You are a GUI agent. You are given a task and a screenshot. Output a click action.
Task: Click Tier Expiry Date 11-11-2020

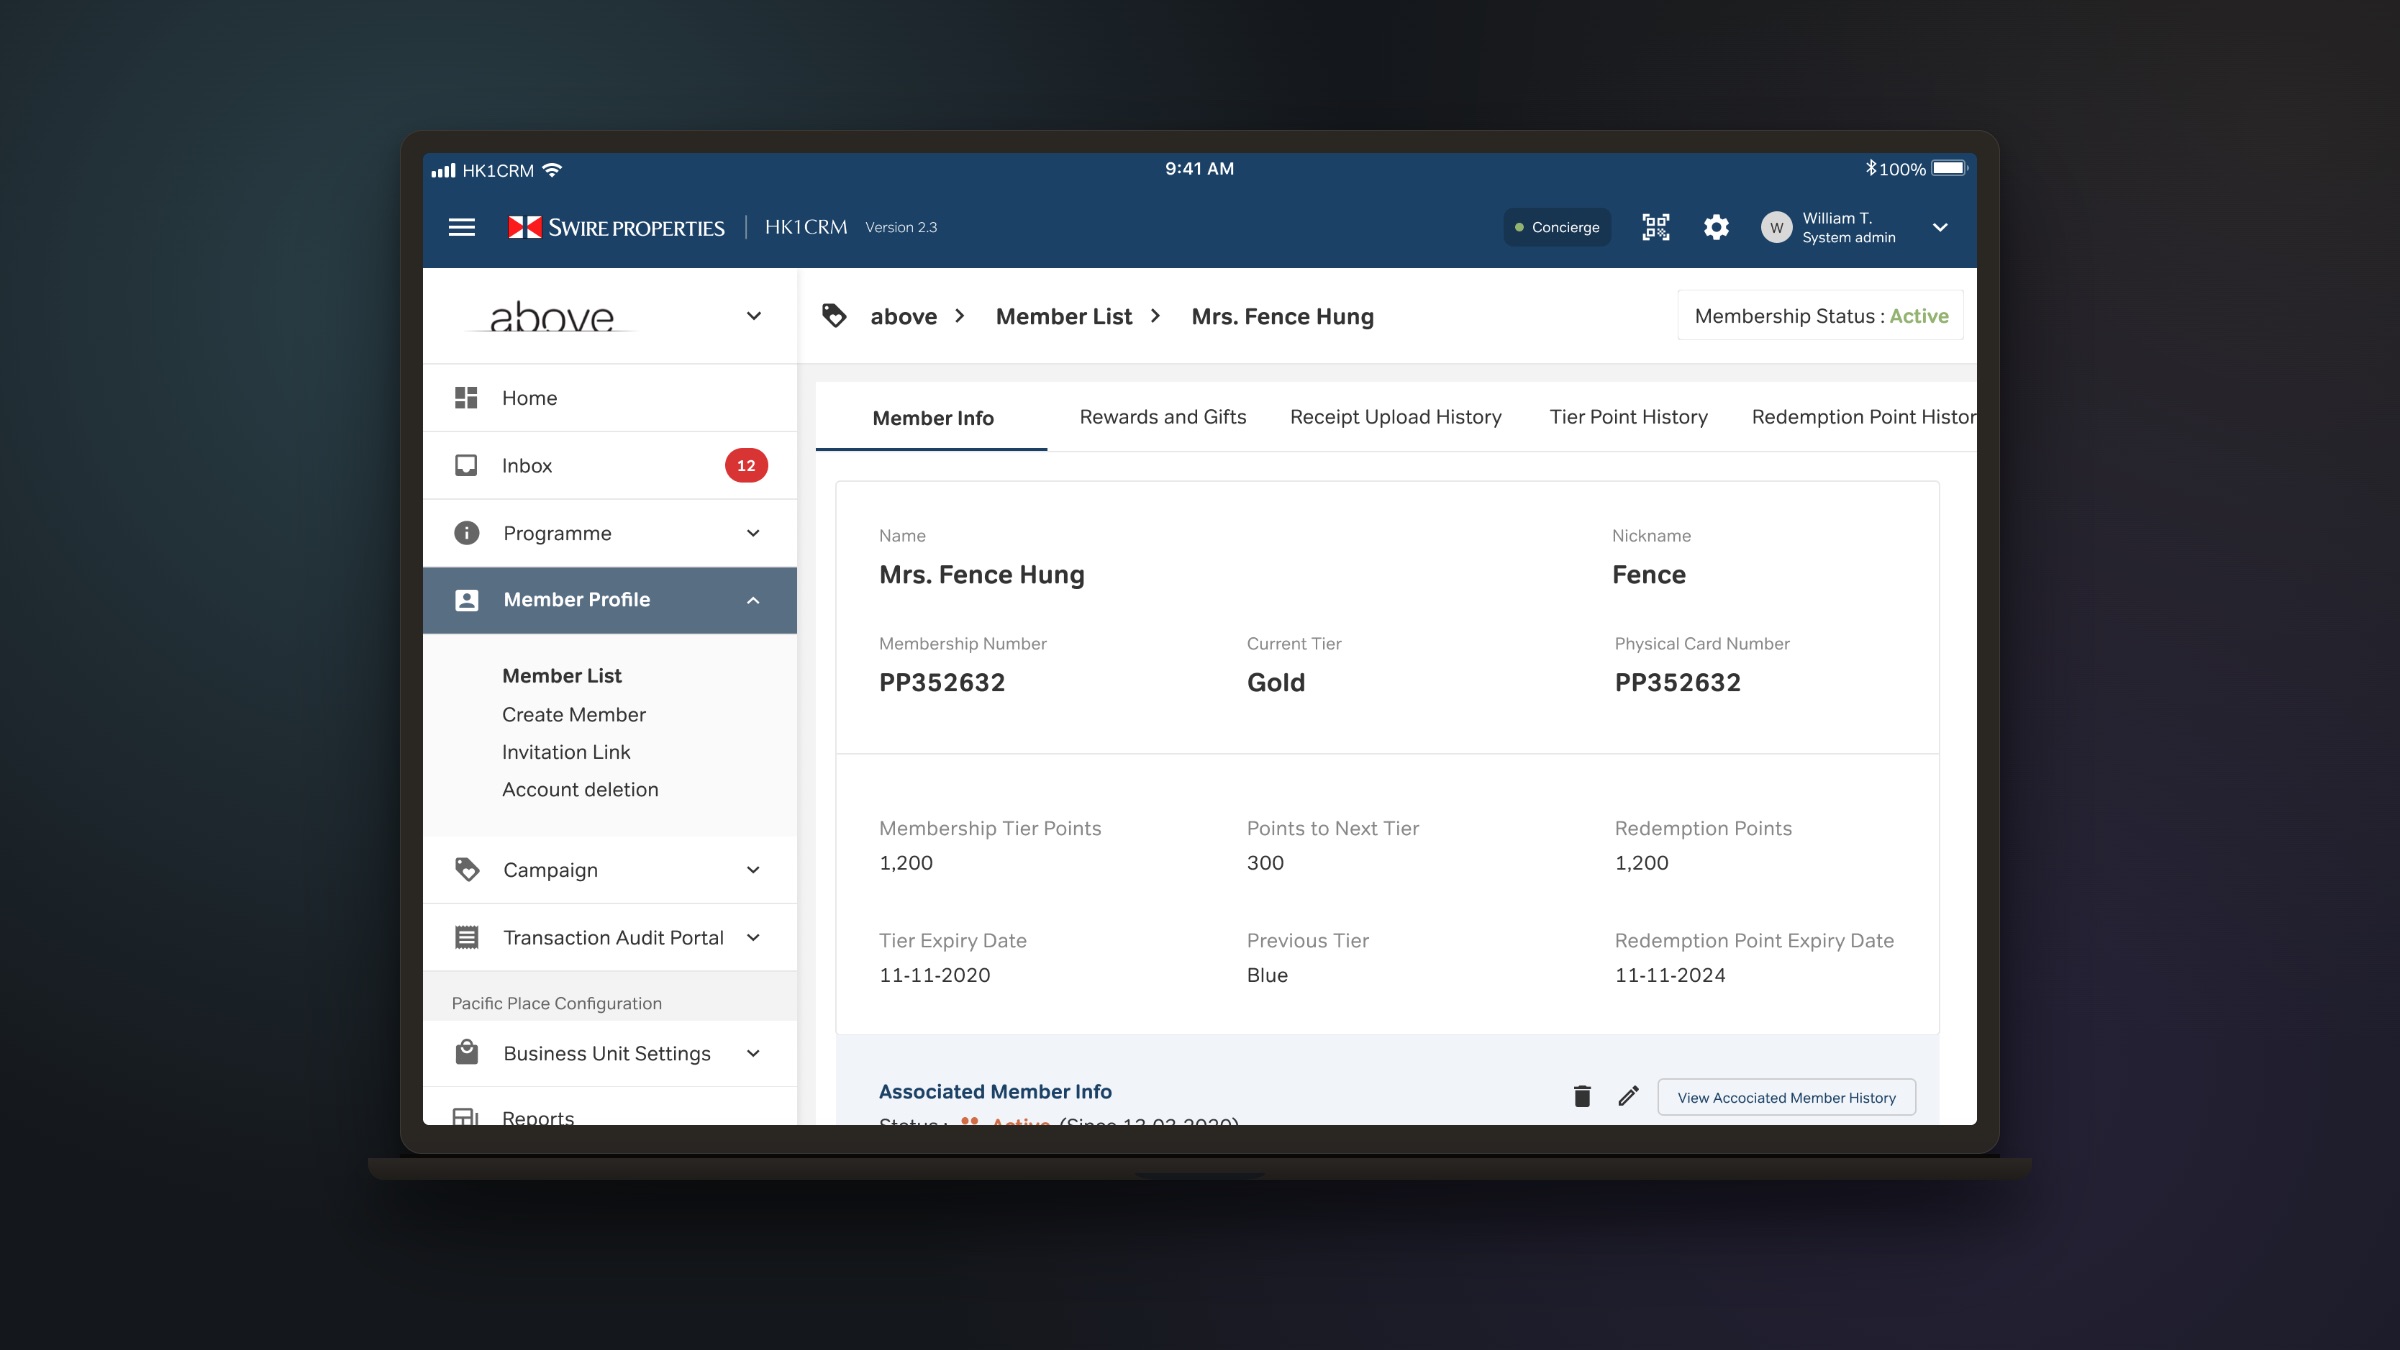[934, 975]
